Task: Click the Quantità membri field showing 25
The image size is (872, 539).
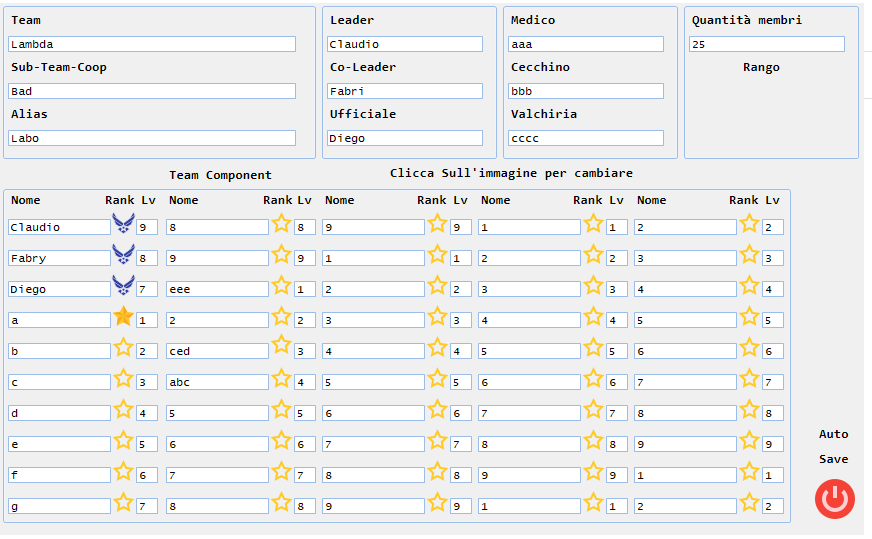Action: 767,44
